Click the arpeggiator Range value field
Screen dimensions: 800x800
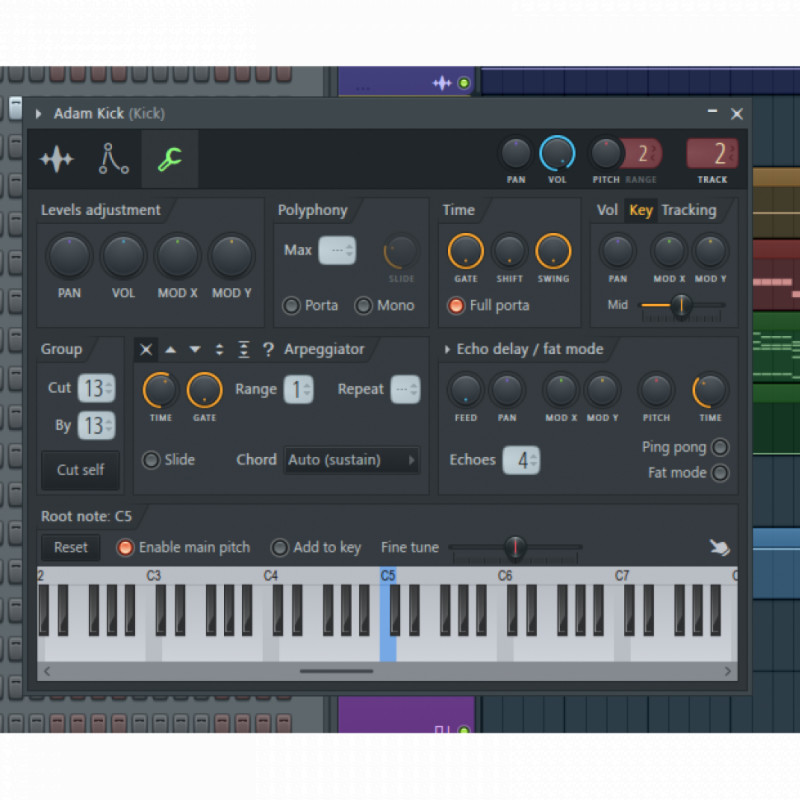pos(298,390)
